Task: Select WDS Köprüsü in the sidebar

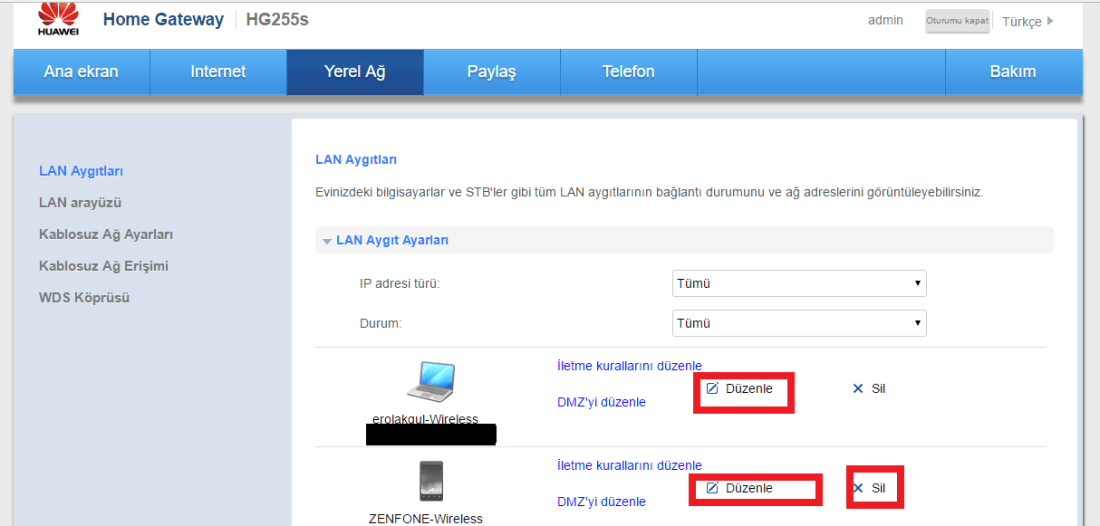Action: click(x=84, y=298)
